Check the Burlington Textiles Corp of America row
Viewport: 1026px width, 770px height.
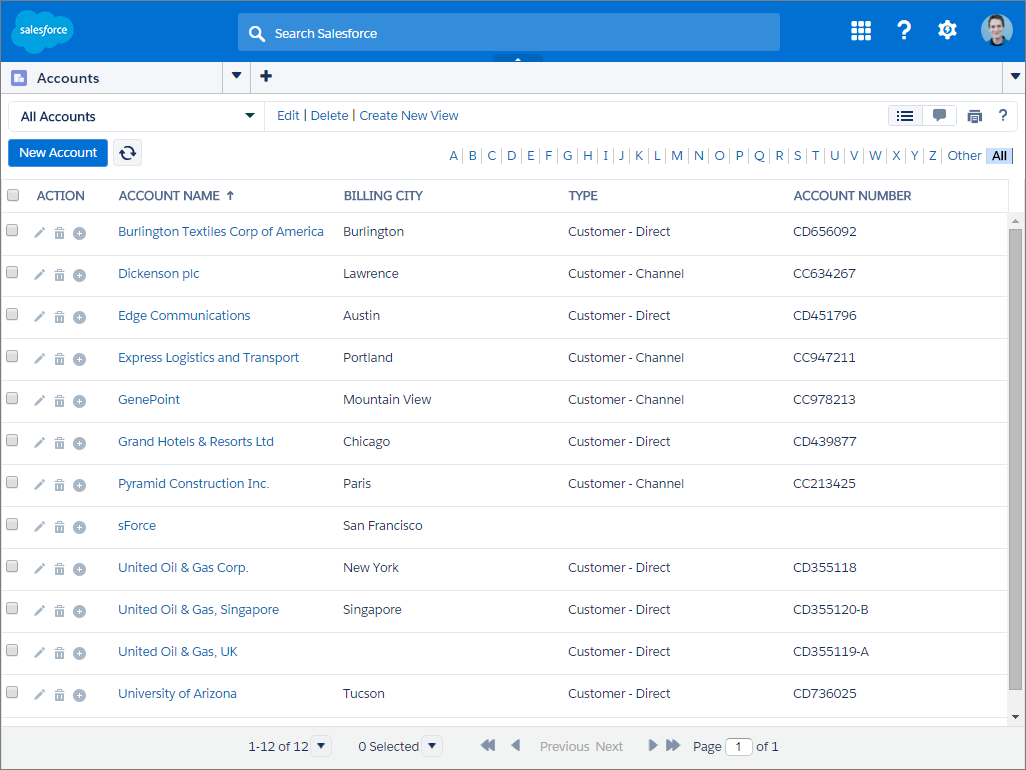point(12,230)
